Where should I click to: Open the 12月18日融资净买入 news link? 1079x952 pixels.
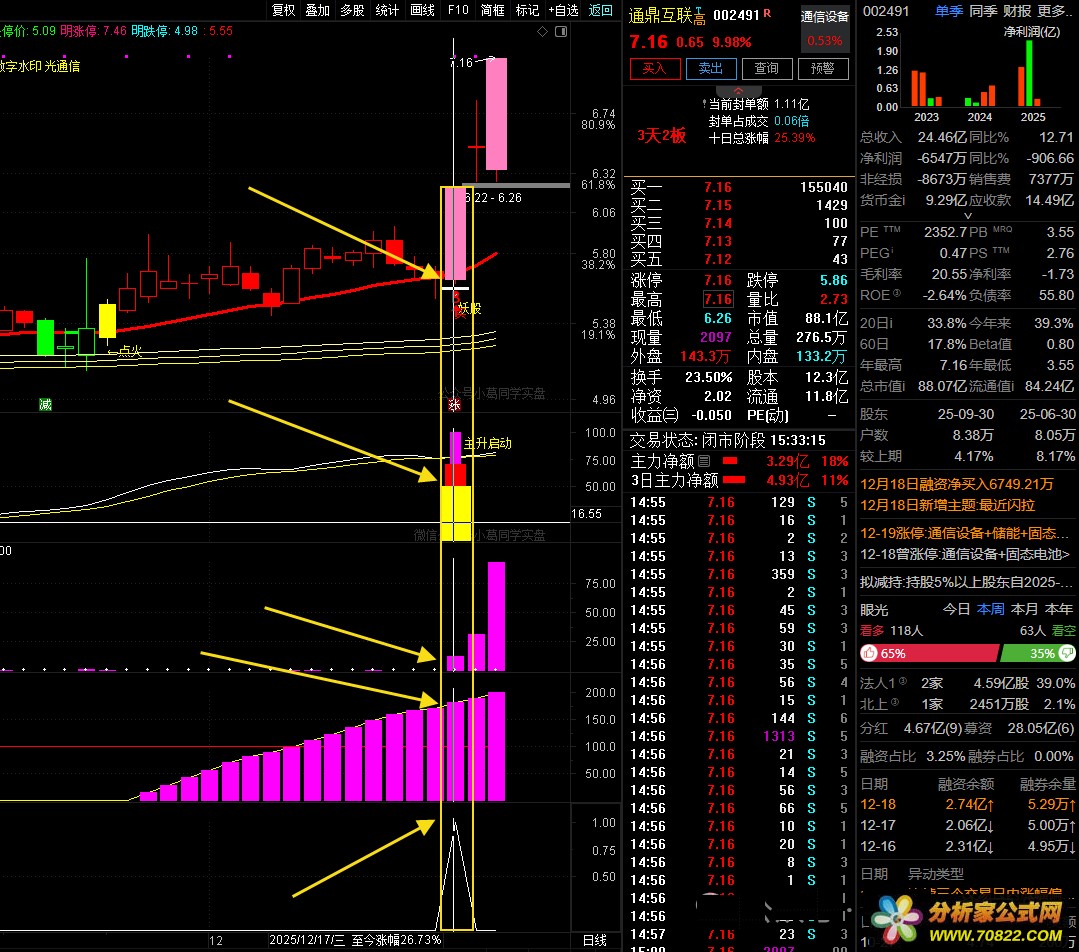coord(957,484)
